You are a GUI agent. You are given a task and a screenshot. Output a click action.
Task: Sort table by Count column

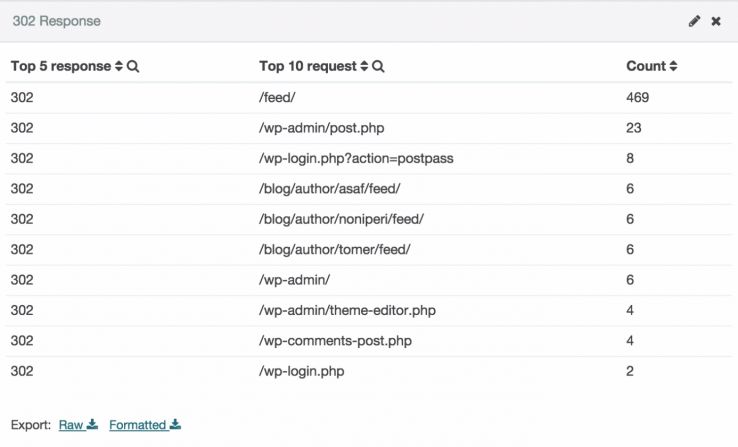673,66
